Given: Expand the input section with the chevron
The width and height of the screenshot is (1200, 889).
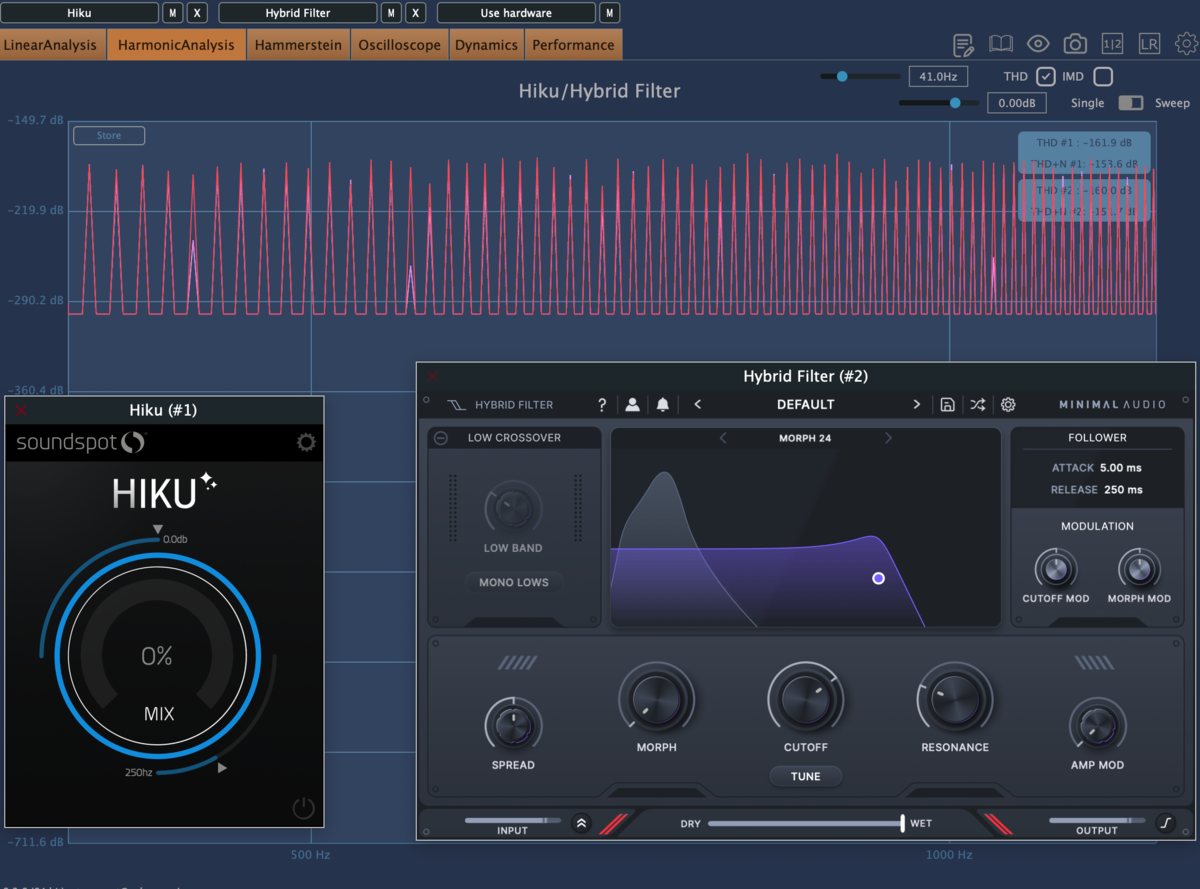Looking at the screenshot, I should click(x=581, y=823).
